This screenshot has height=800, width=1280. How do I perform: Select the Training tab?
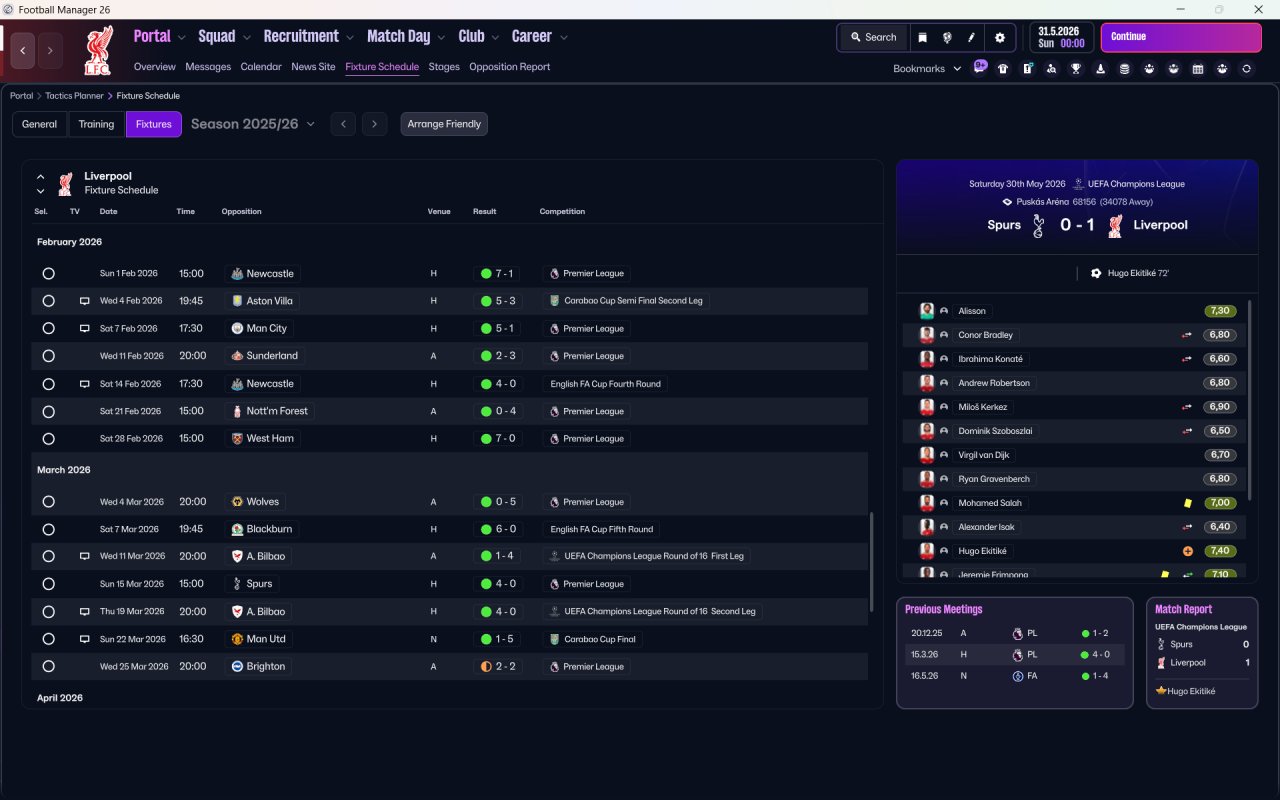96,124
